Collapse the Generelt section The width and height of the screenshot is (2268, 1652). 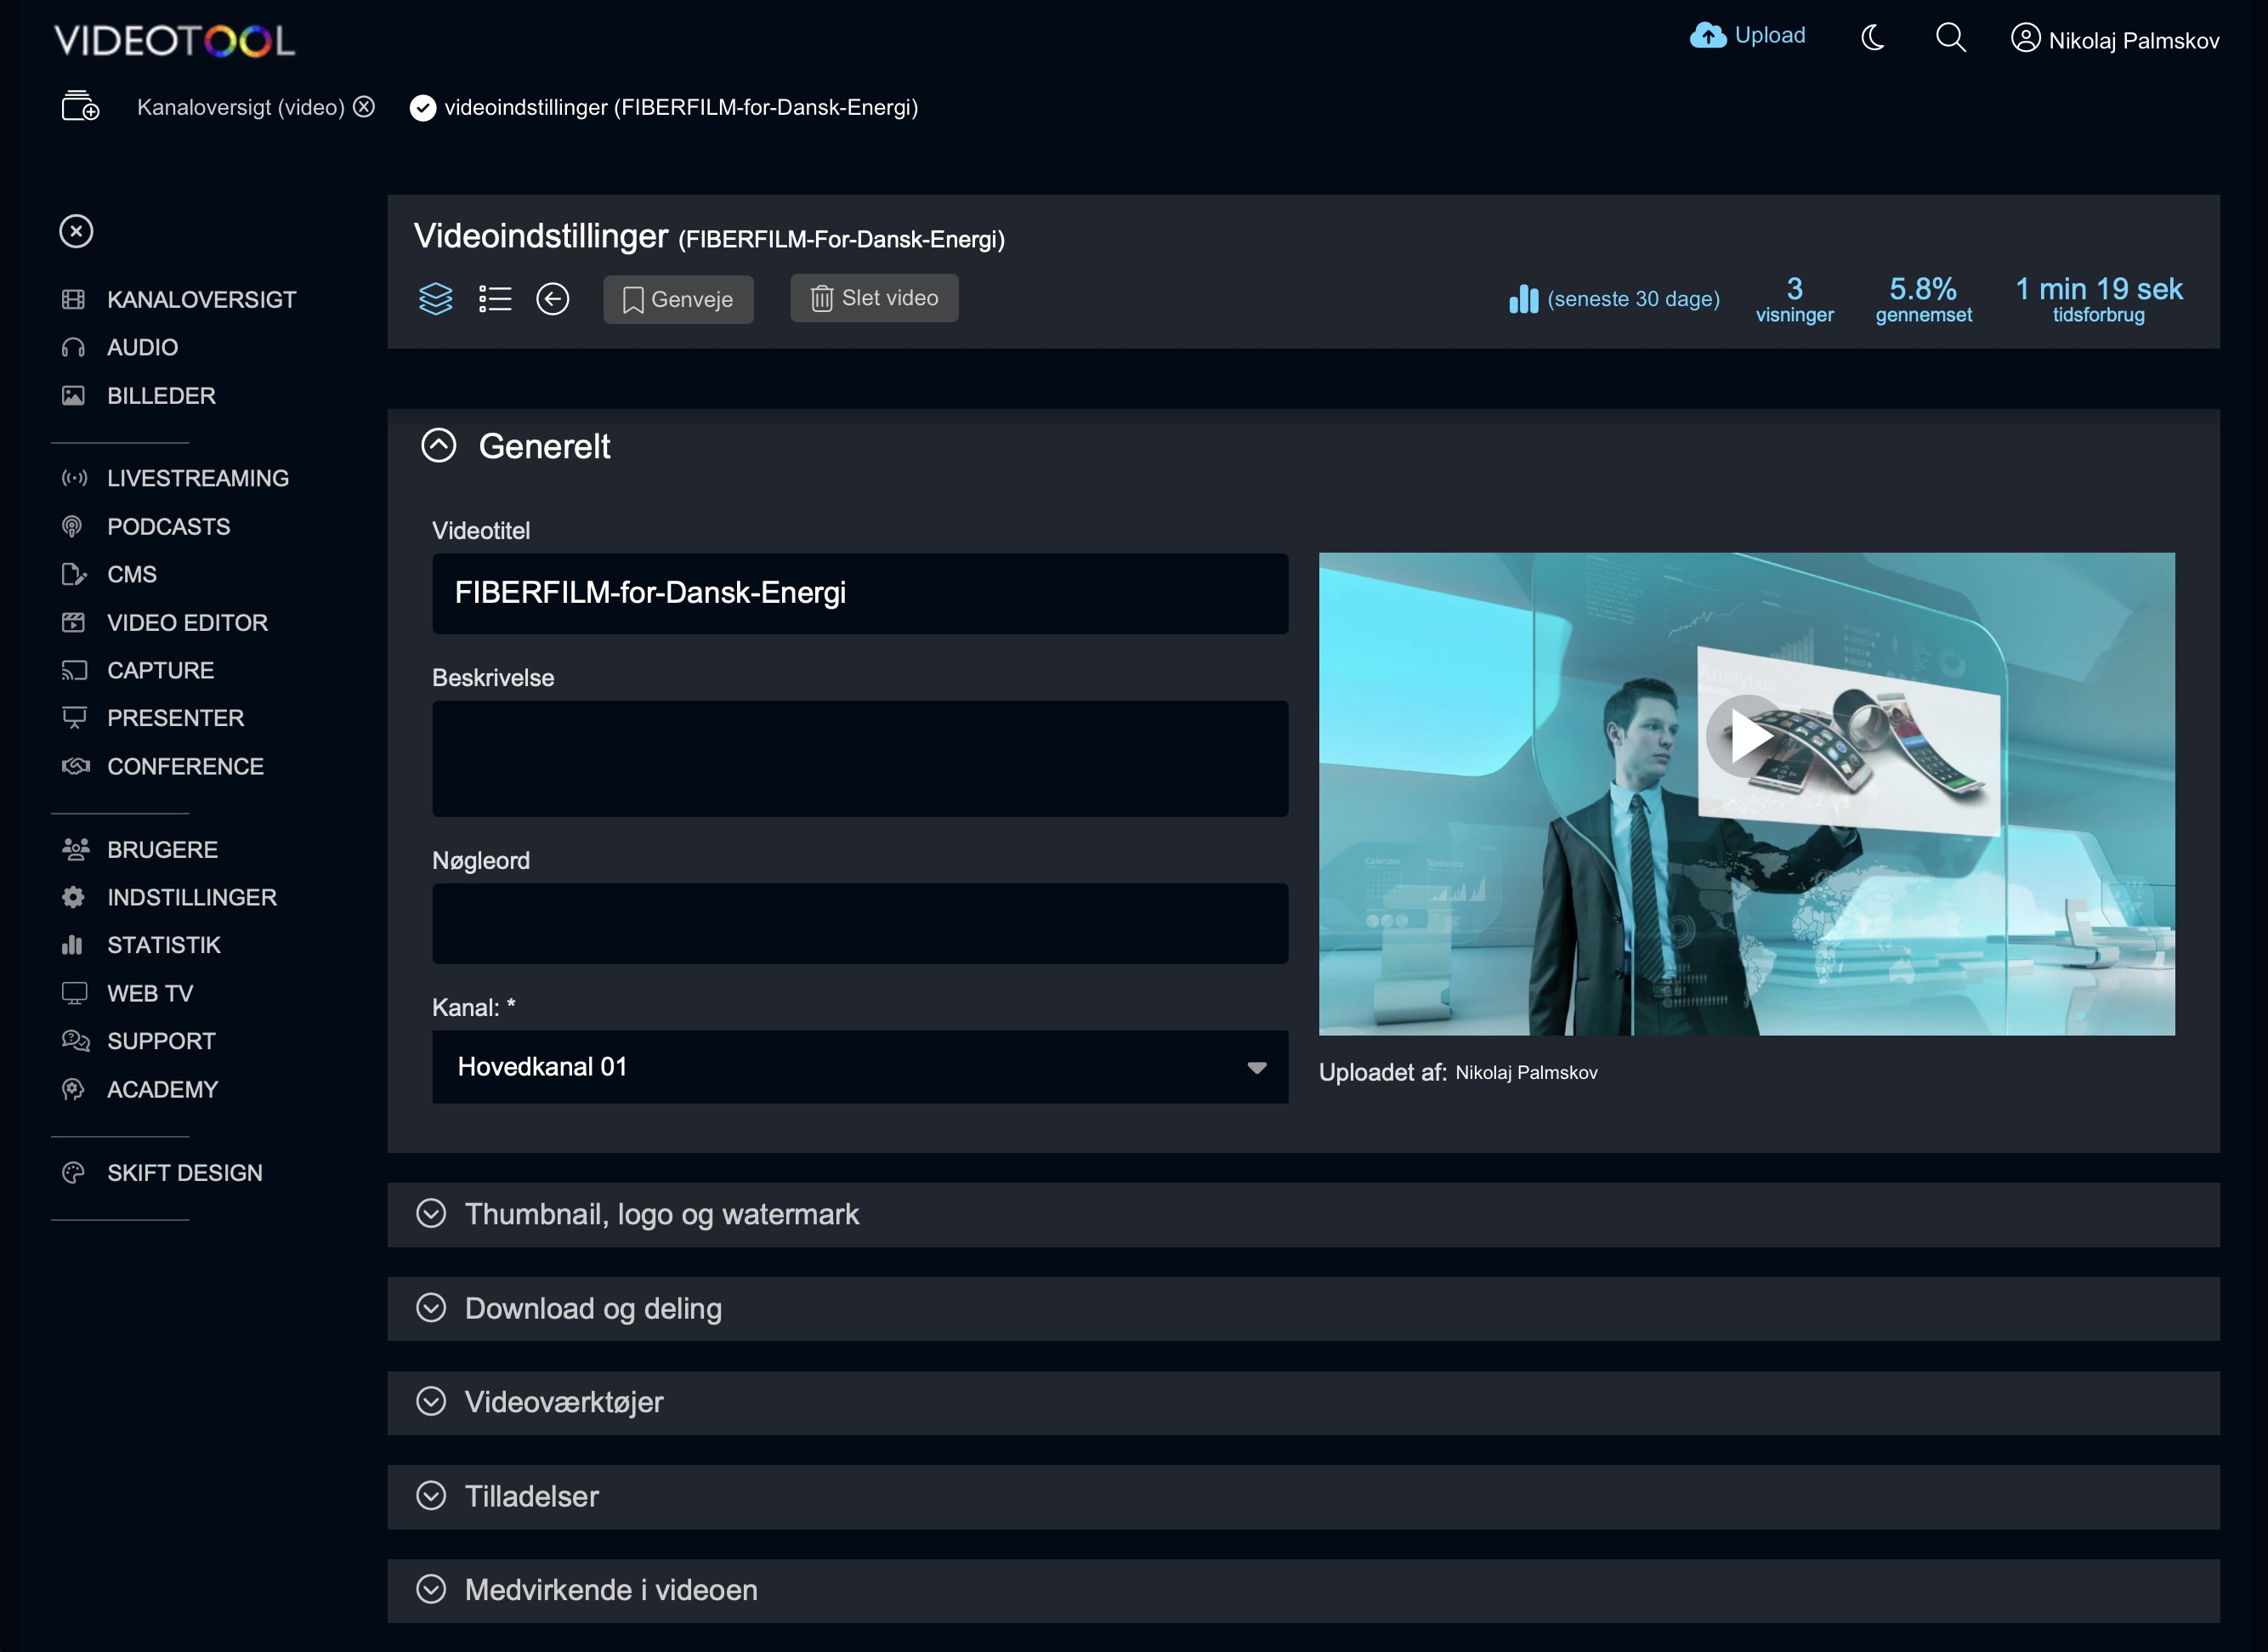pos(437,446)
